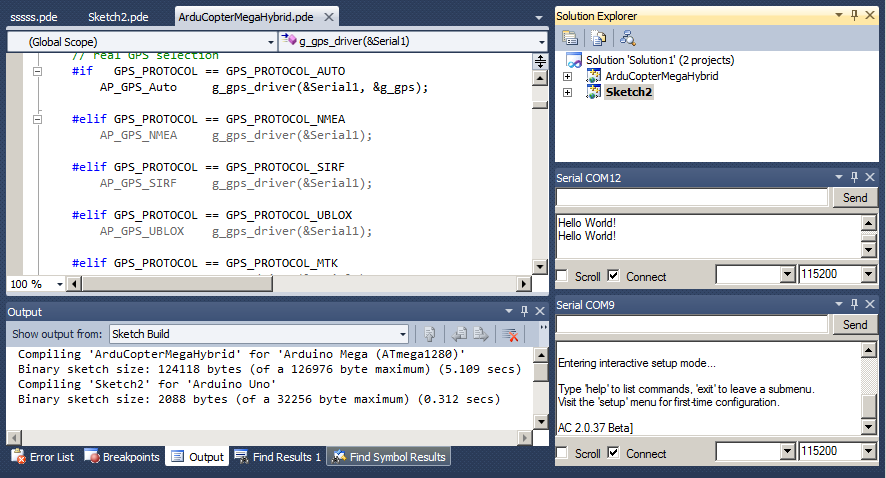Image resolution: width=886 pixels, height=478 pixels.
Task: Close the Serial COM12 panel
Action: (x=870, y=177)
